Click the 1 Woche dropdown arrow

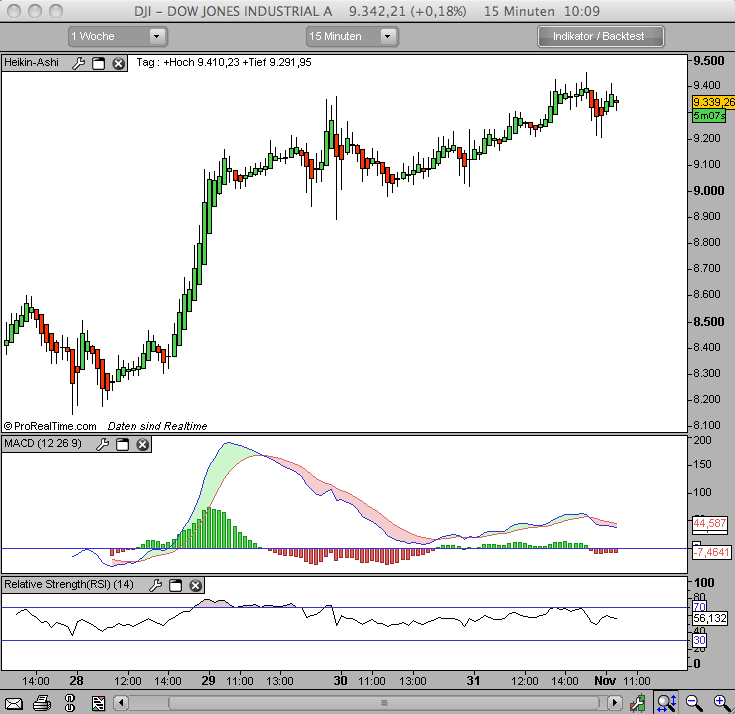pyautogui.click(x=157, y=36)
